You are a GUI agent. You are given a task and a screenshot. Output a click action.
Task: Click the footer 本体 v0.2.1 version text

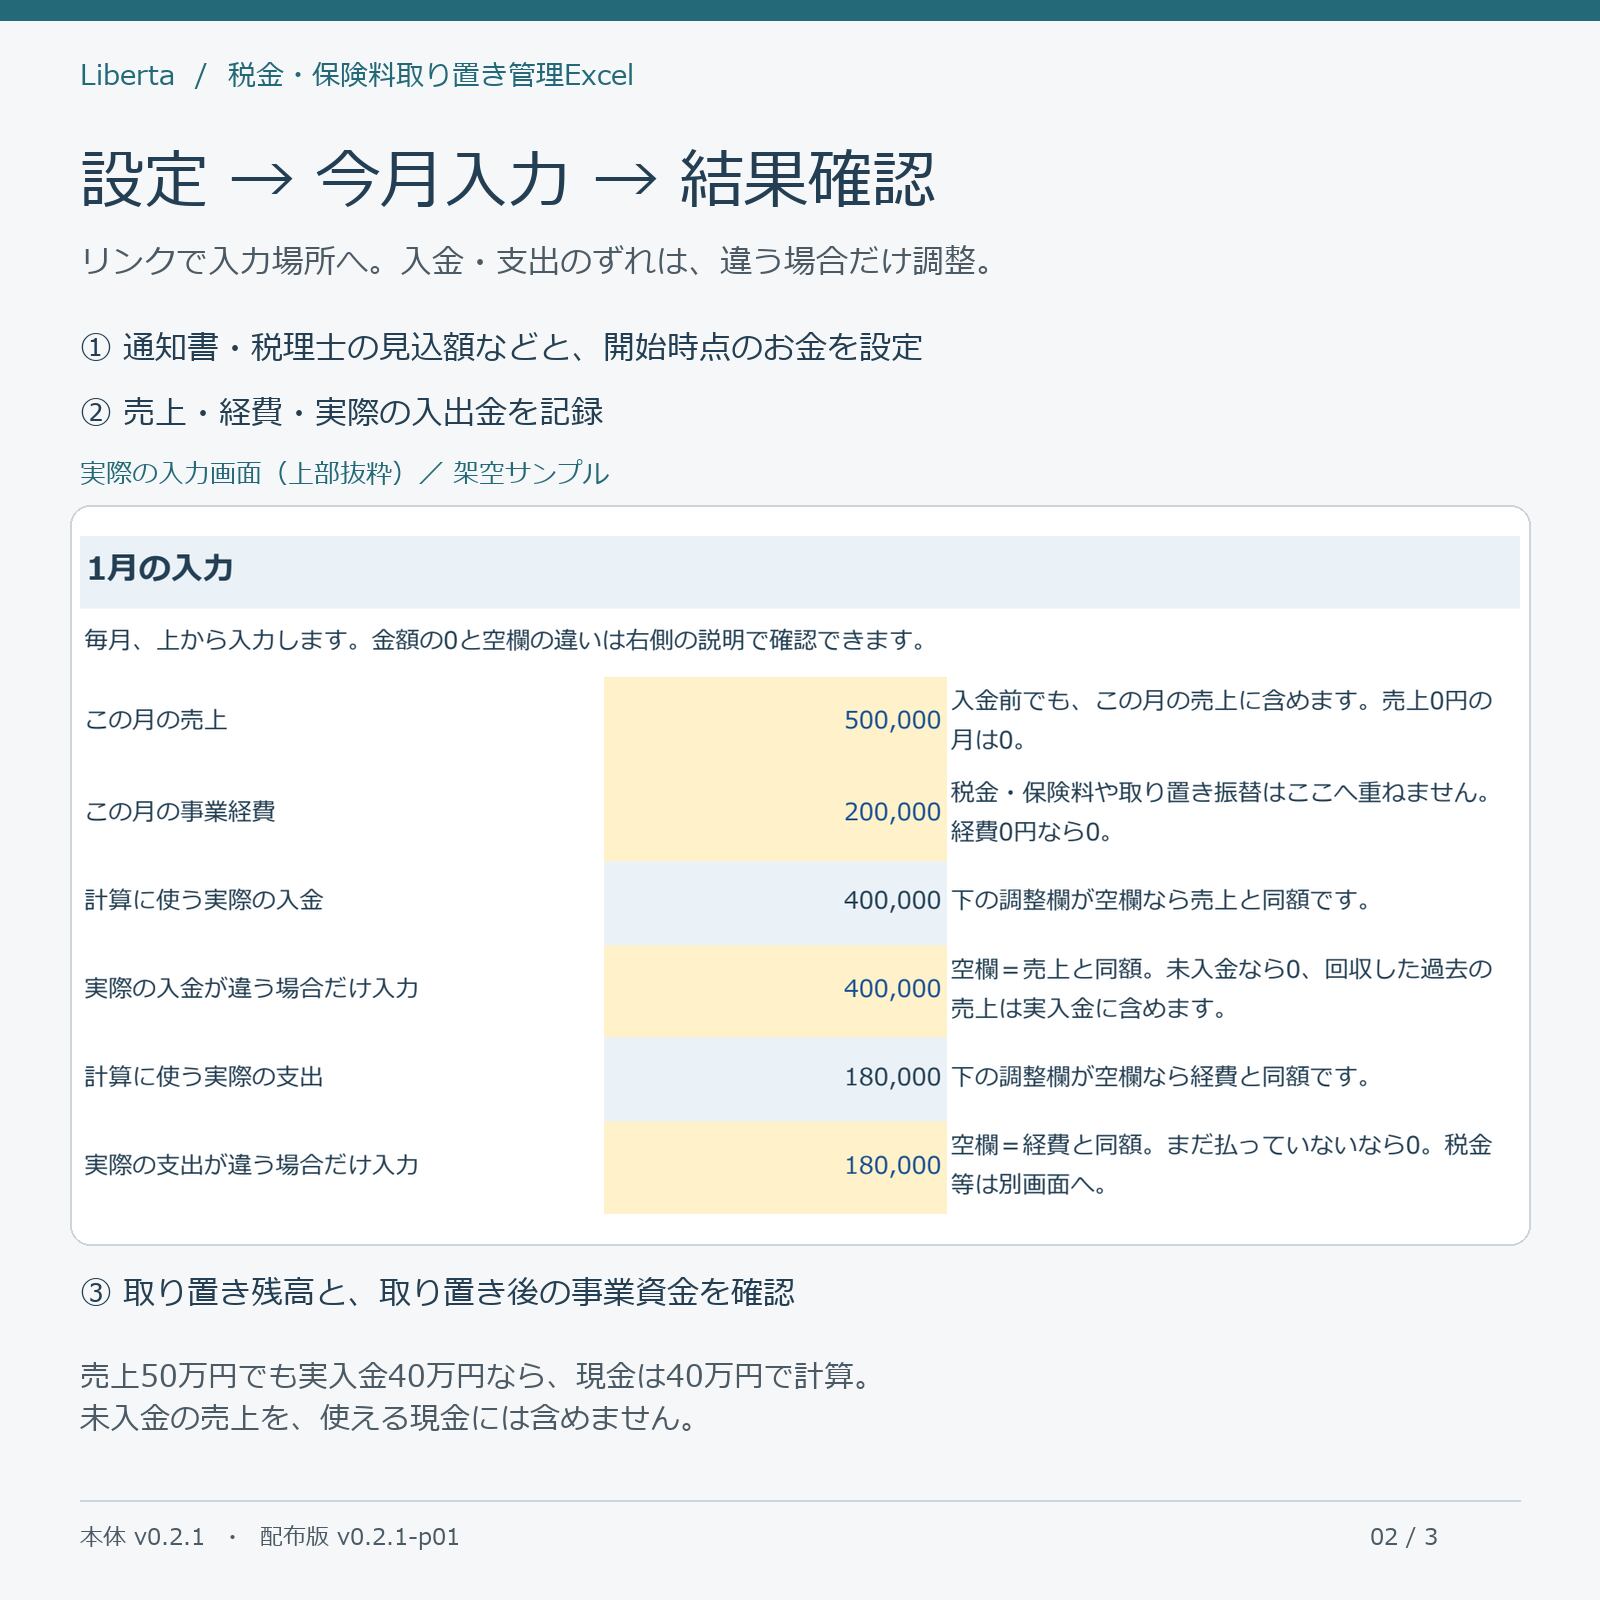pos(142,1537)
